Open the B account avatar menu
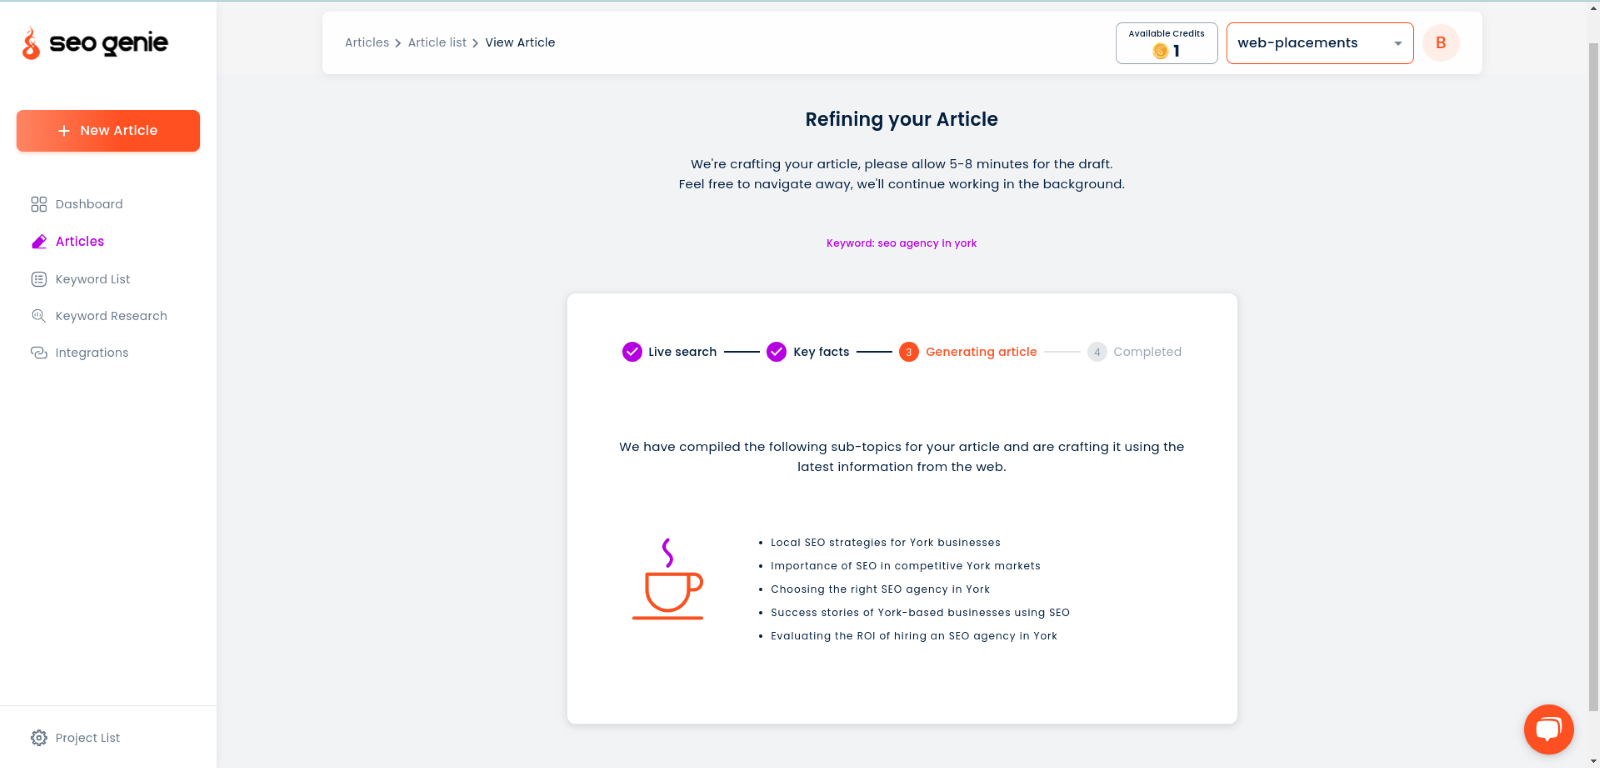 click(1440, 43)
